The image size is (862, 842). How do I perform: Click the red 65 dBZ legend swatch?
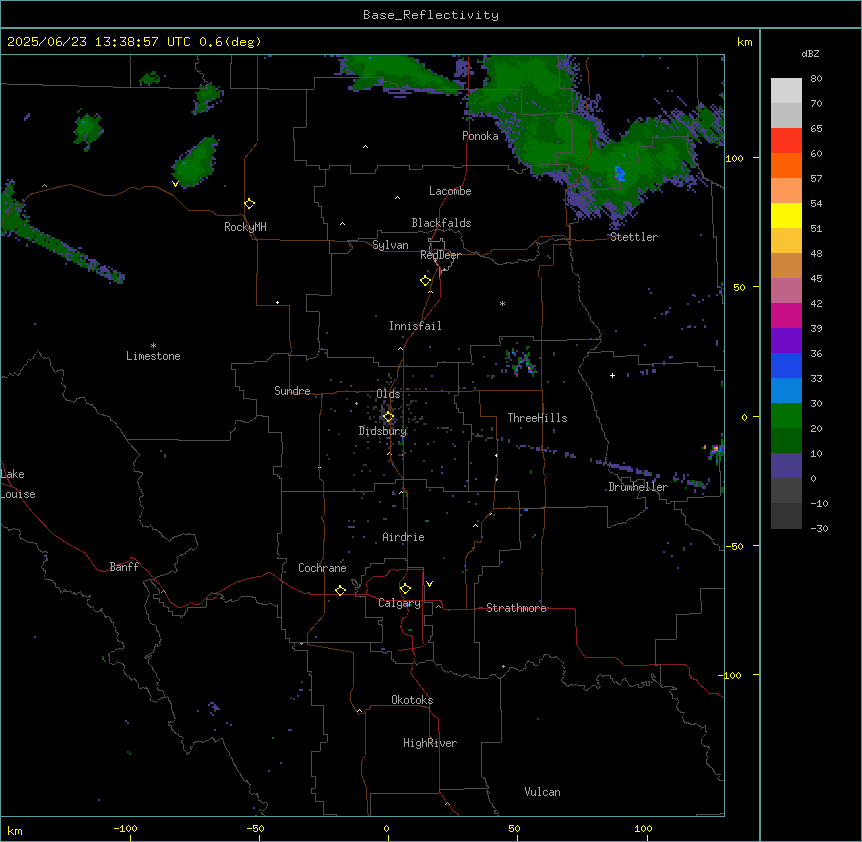(786, 140)
